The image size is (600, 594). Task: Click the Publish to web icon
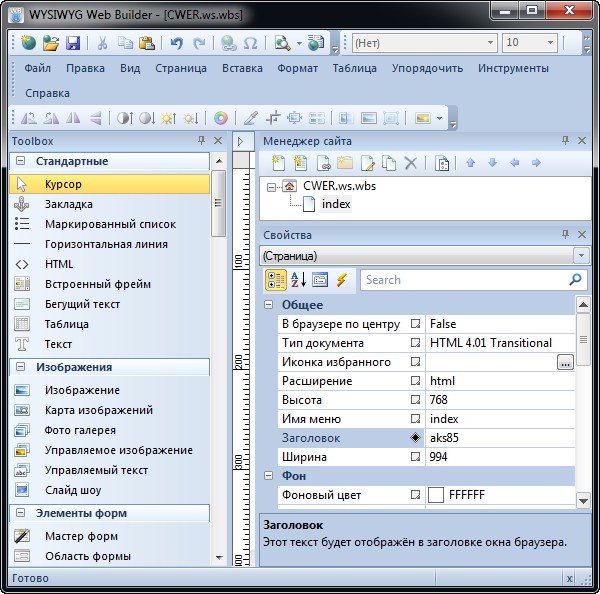316,43
